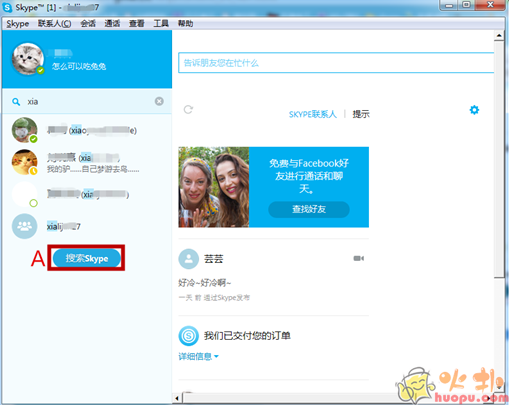Open the 通话 menu
The height and width of the screenshot is (405, 509).
point(112,24)
